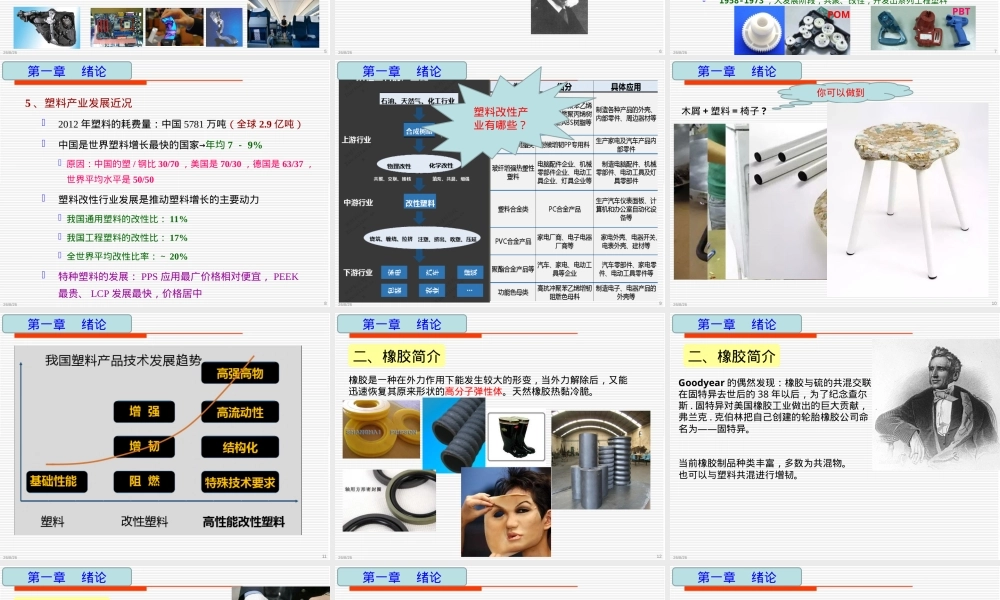Click the 木屑 + 塑料 = 椅子？ text

point(724,111)
